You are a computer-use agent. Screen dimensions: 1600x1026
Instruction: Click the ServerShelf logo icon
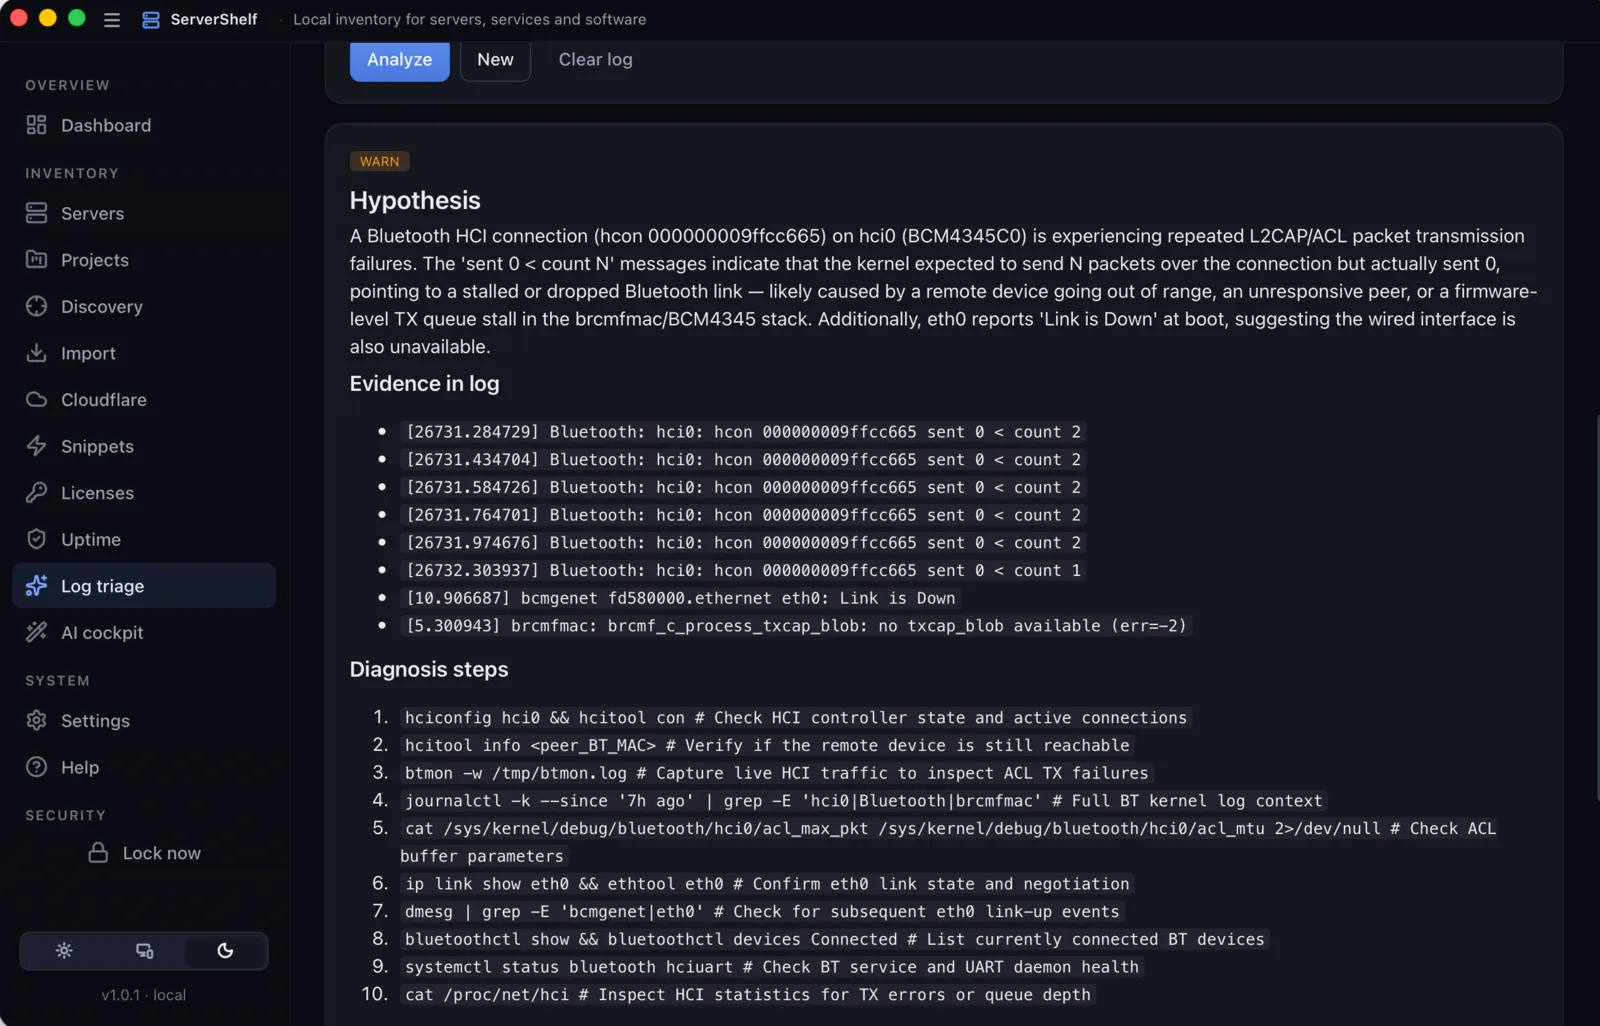[151, 19]
